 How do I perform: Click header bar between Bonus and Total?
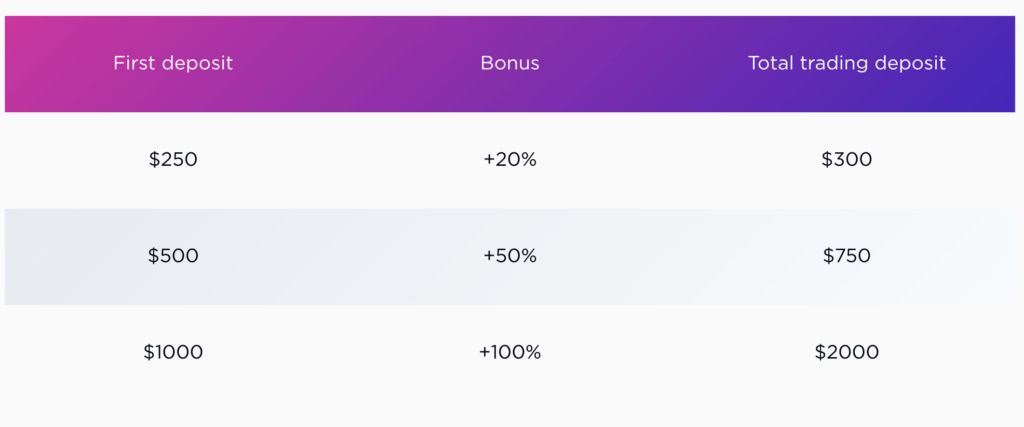point(644,63)
